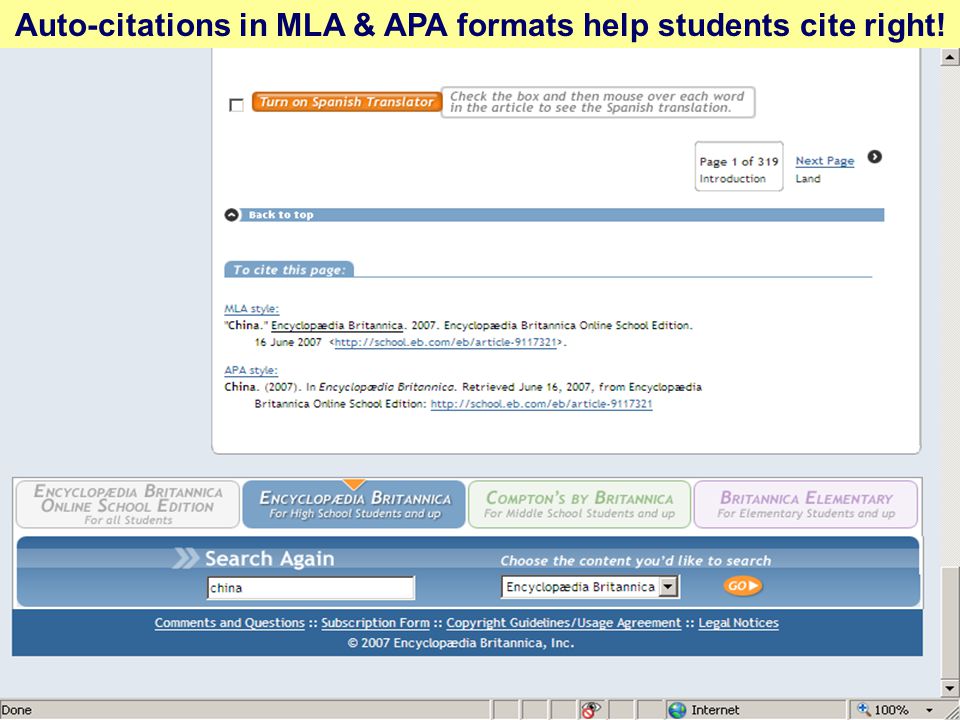Open the Legal Notices link

[738, 623]
